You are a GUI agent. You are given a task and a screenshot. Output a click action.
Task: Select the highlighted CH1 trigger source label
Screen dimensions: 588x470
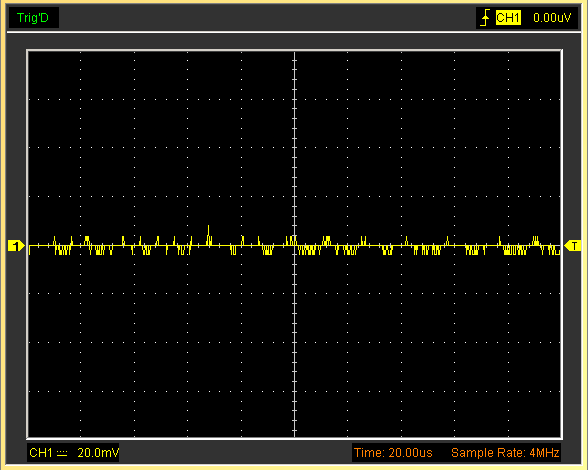pyautogui.click(x=508, y=18)
